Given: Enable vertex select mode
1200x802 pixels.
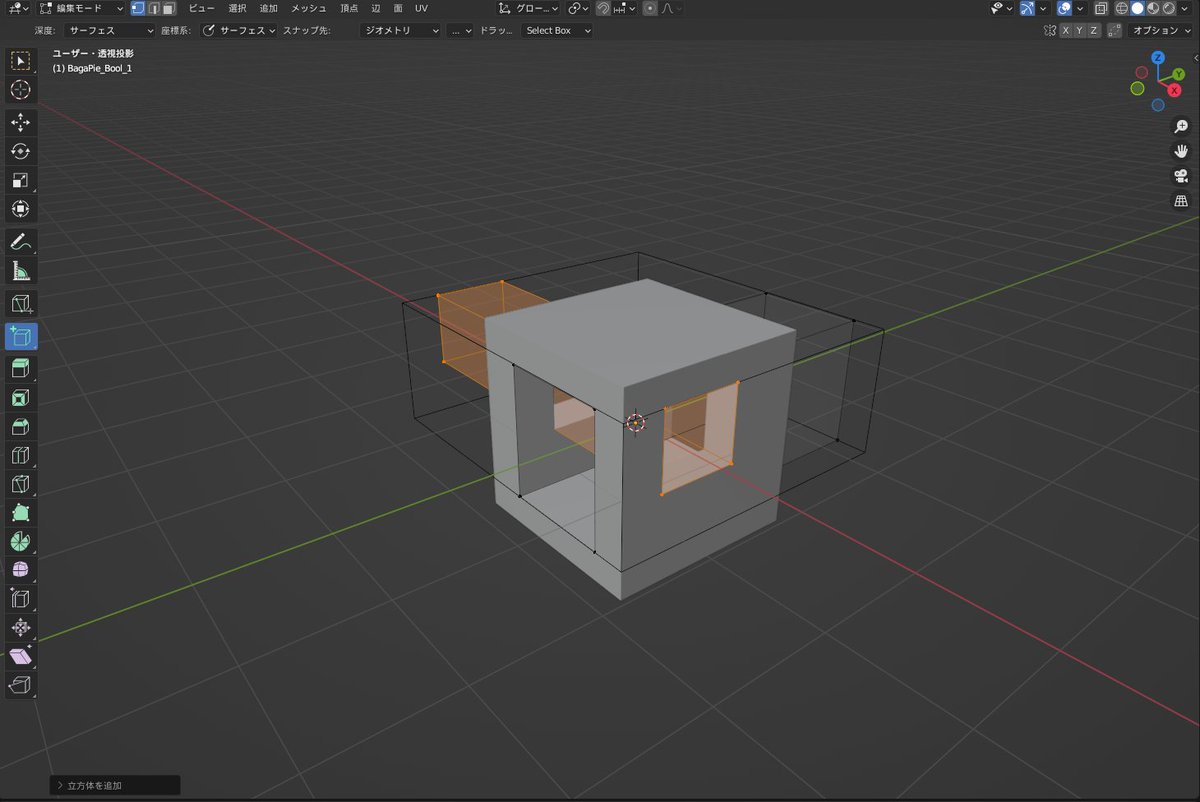Looking at the screenshot, I should tap(138, 8).
